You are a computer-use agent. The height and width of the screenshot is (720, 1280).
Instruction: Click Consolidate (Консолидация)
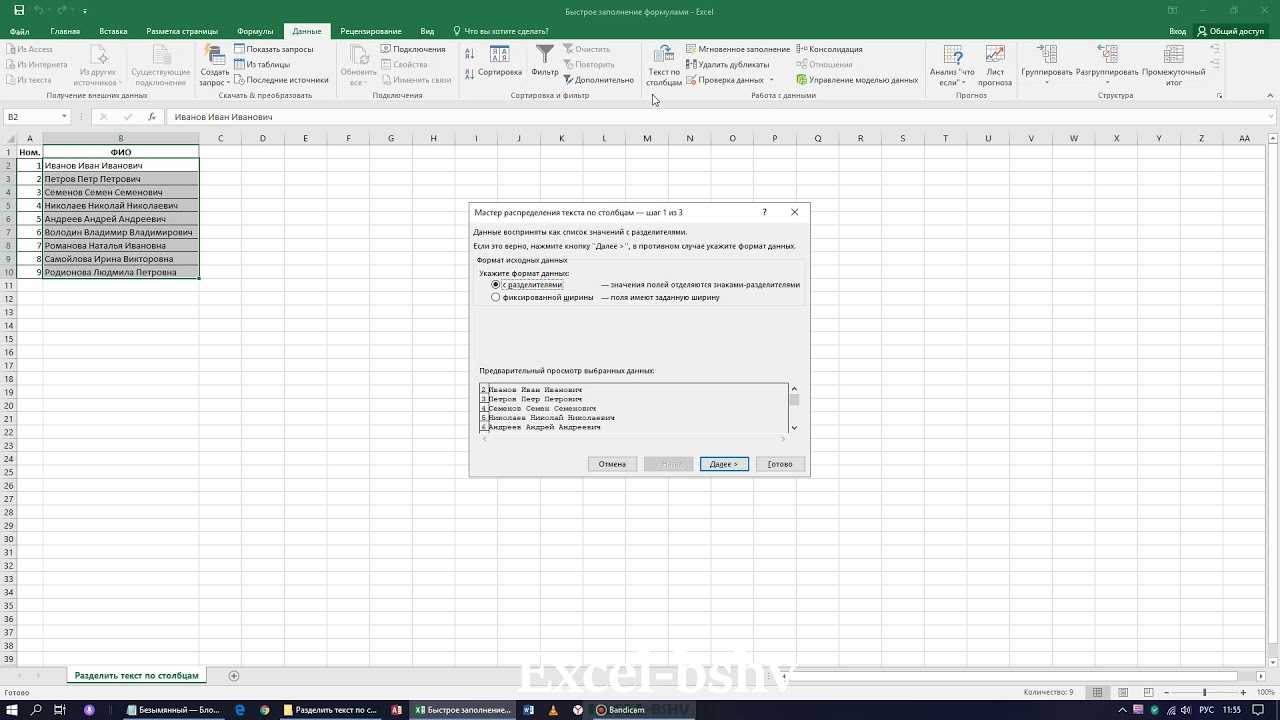point(829,49)
